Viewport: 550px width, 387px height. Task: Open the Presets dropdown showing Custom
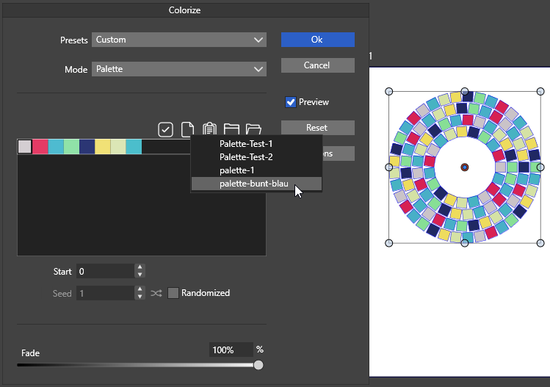179,40
